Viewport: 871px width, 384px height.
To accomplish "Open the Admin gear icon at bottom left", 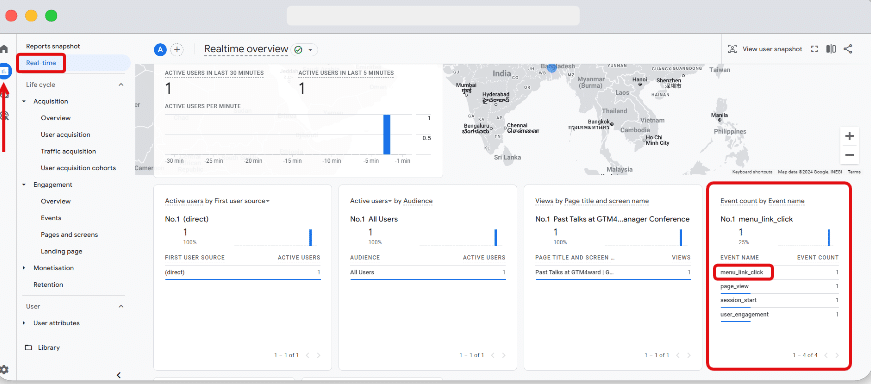I will click(4, 370).
